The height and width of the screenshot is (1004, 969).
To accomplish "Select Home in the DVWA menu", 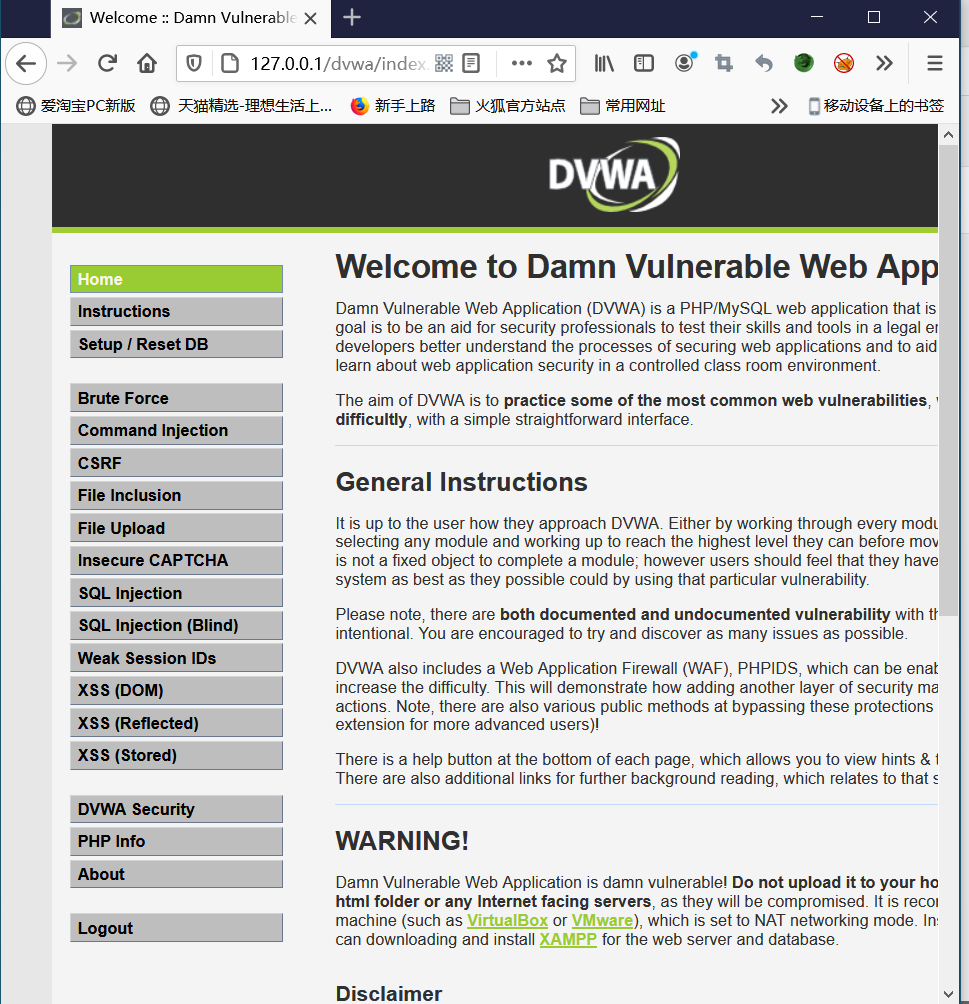I will coord(176,279).
